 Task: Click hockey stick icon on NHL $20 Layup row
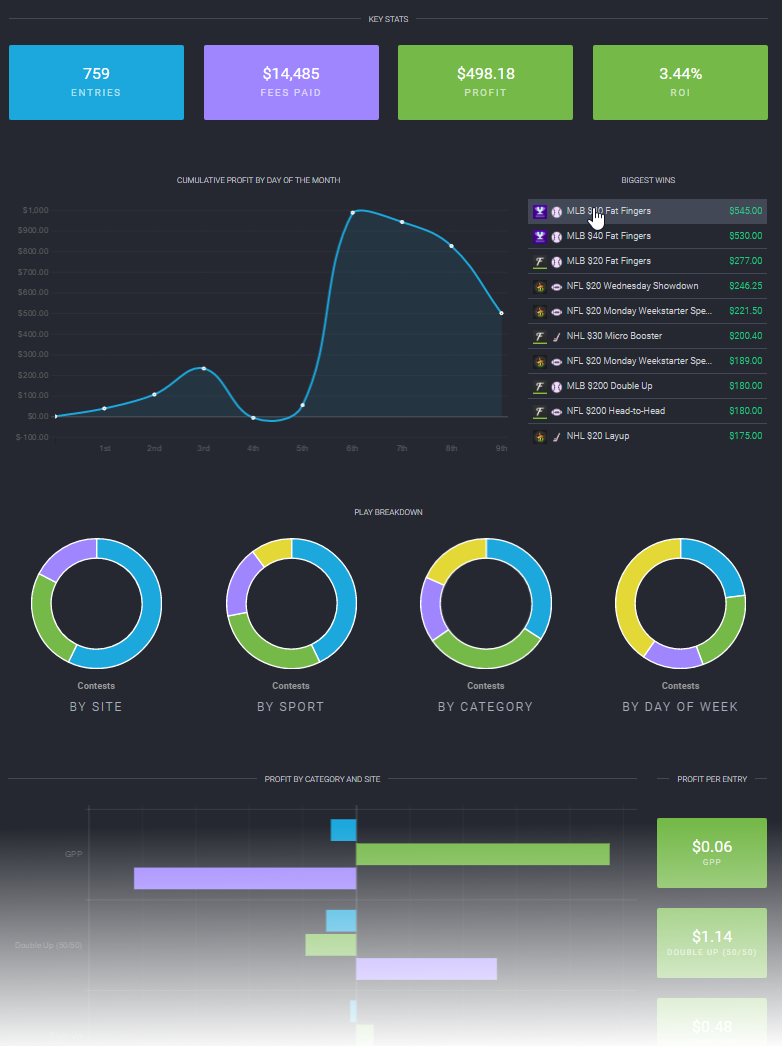(x=556, y=437)
